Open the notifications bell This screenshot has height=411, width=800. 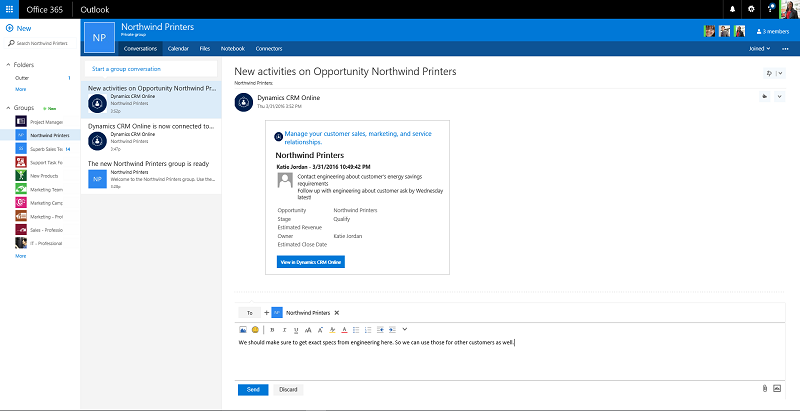731,9
